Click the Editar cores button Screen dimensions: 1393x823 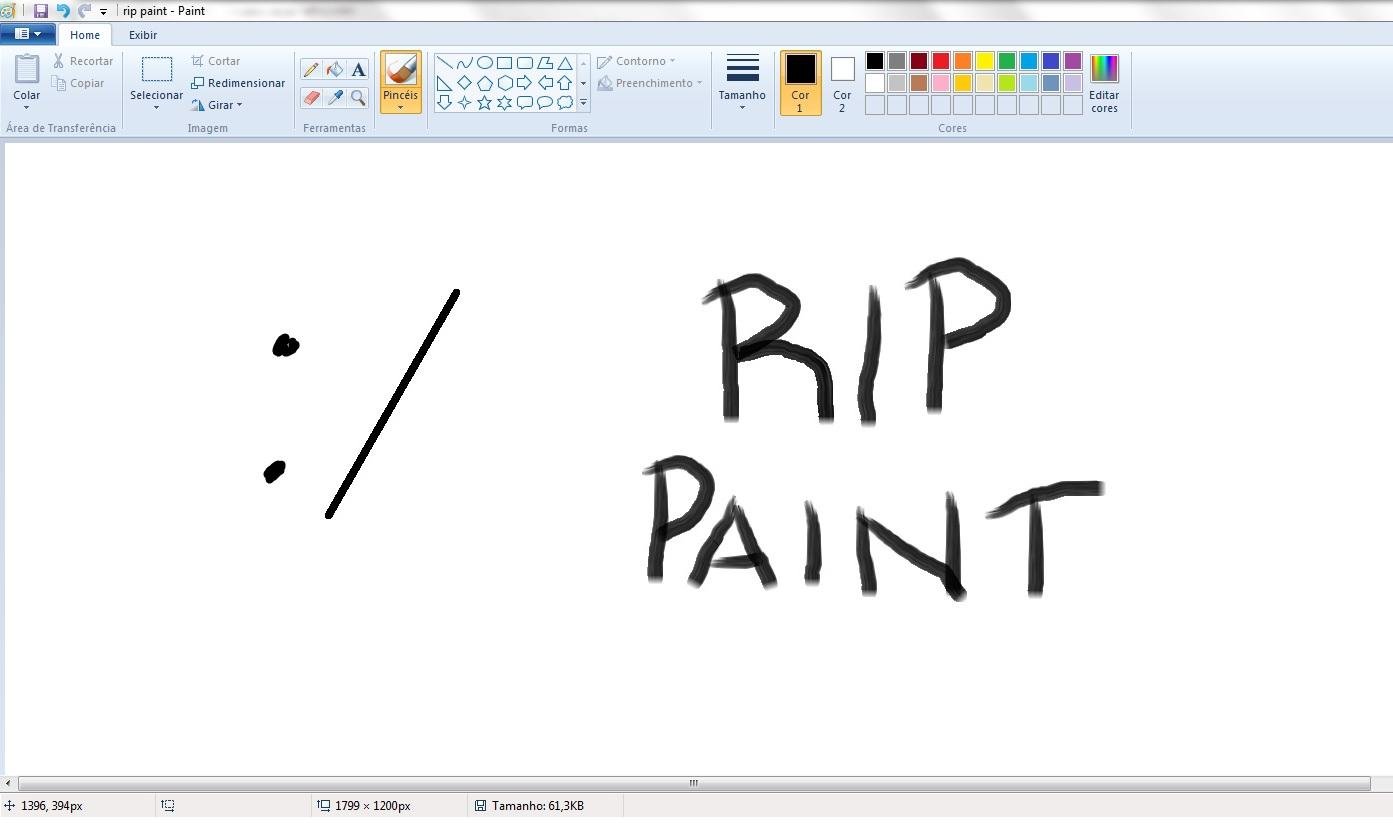pyautogui.click(x=1104, y=83)
